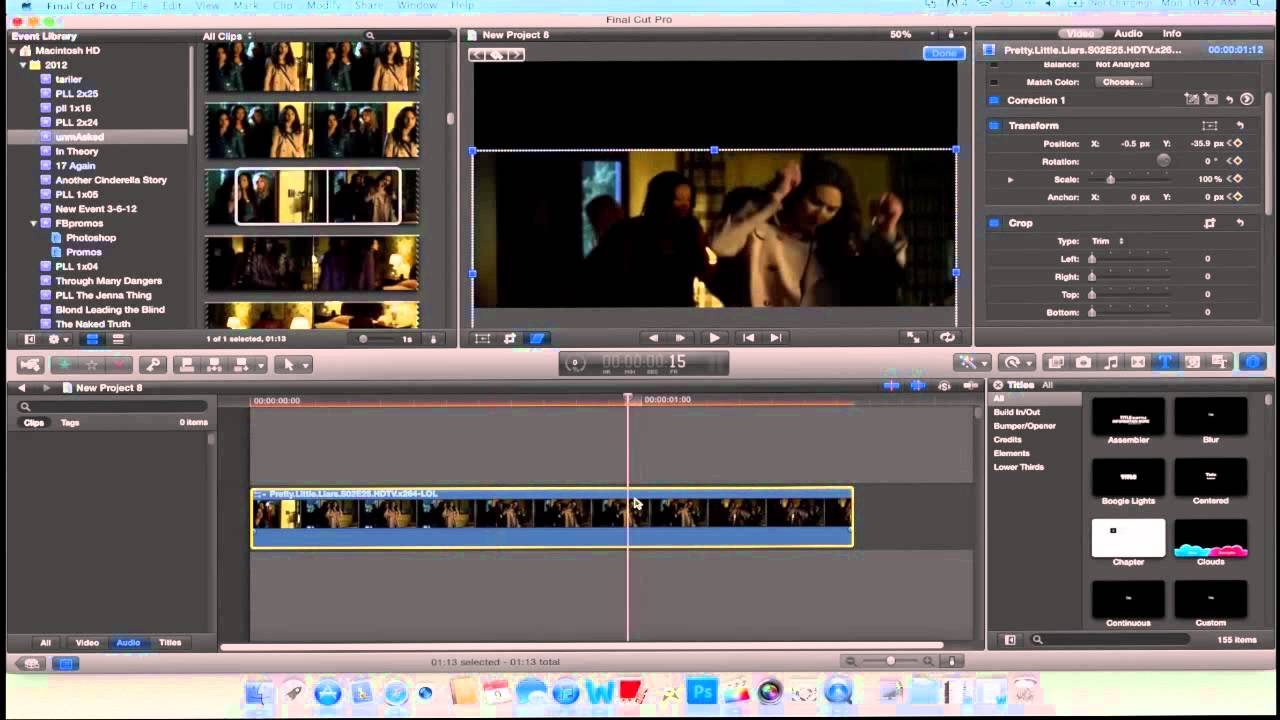Select the Distort tool below viewer
Image resolution: width=1280 pixels, height=720 pixels.
(537, 338)
